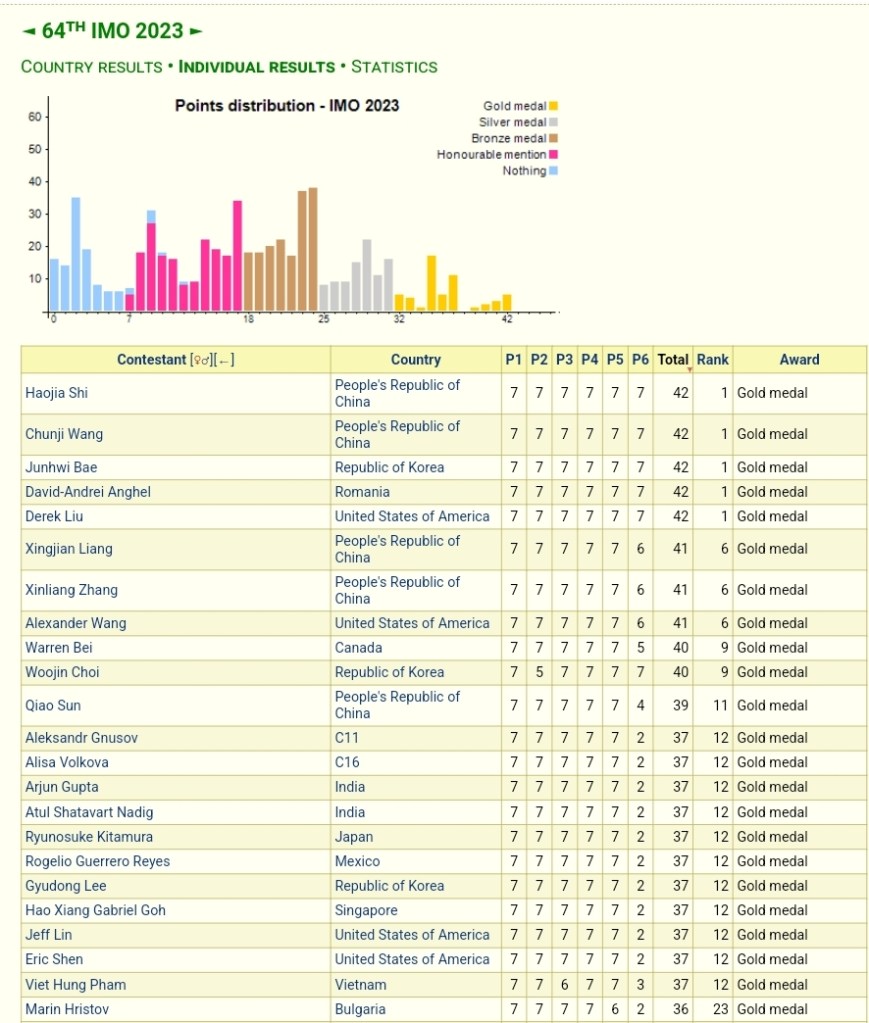This screenshot has height=1023, width=869.
Task: Open contestant Haojia Shi's profile
Action: coord(56,393)
